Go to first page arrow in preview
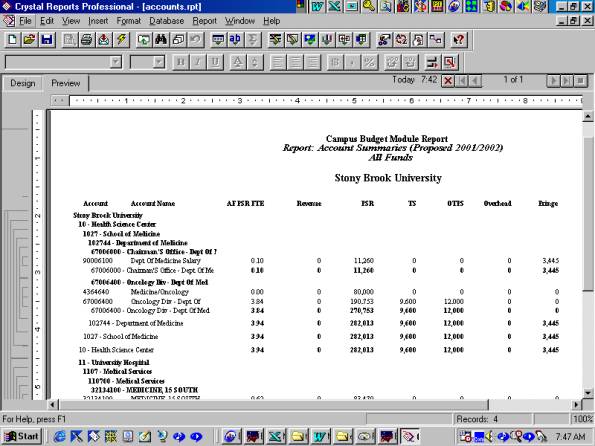 click(x=462, y=81)
